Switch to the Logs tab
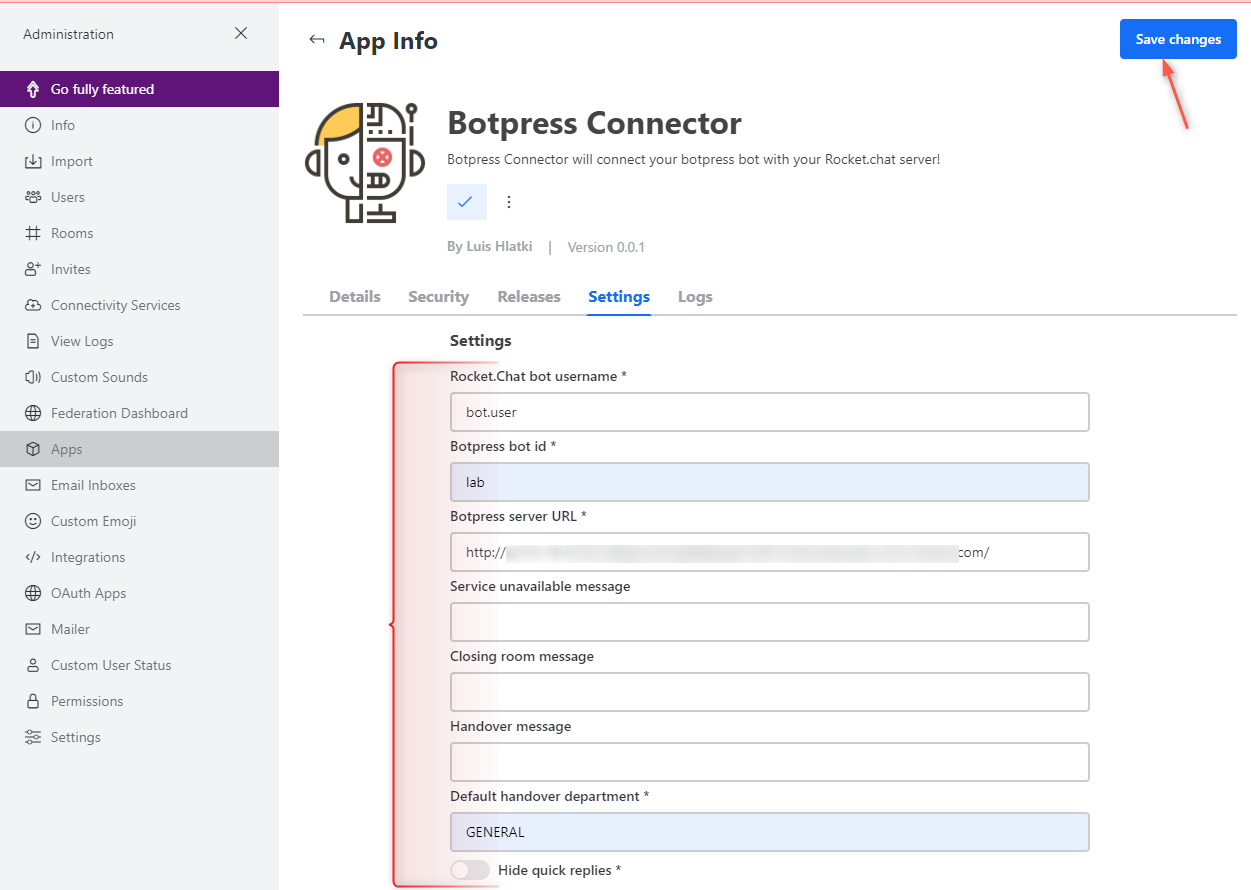Viewport: 1251px width, 890px height. point(695,297)
